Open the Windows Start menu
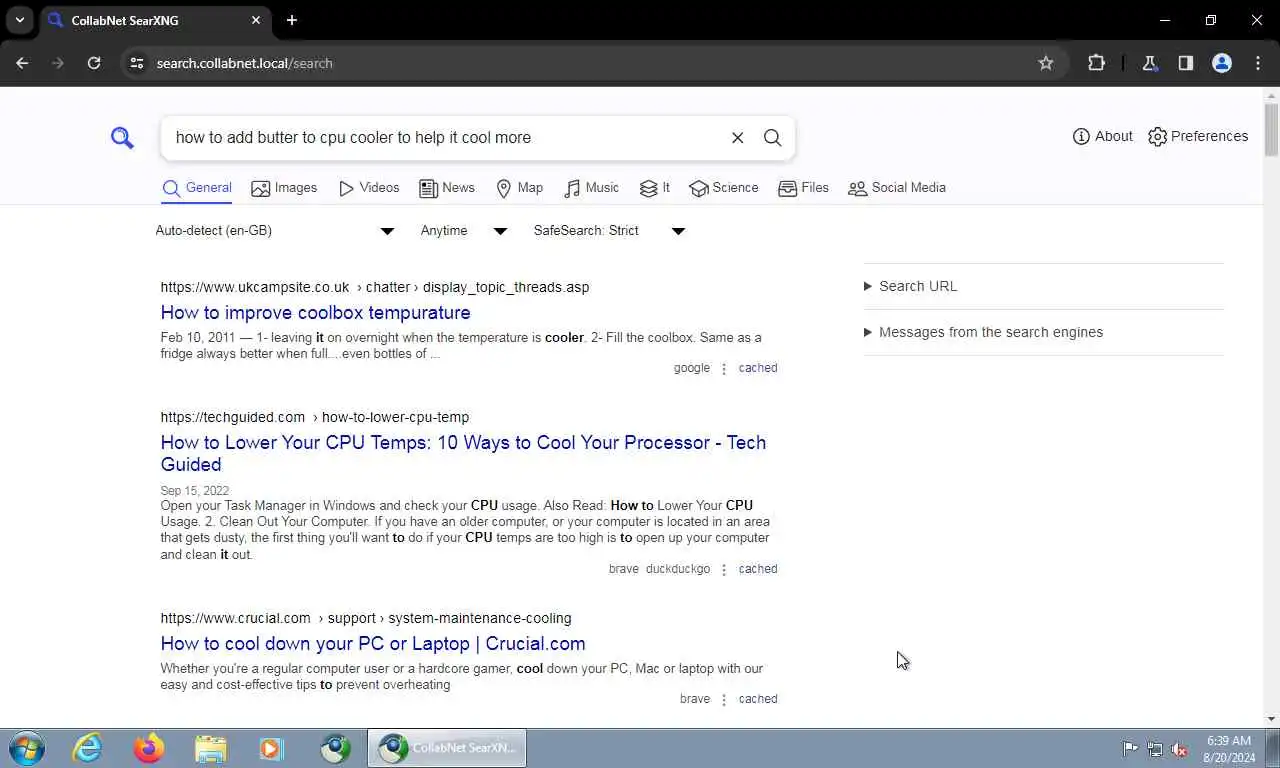Screen dimensions: 1280x768 (x=27, y=748)
